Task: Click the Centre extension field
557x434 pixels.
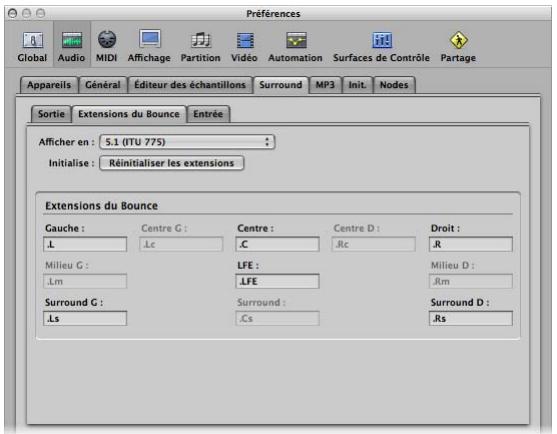Action: tap(277, 244)
